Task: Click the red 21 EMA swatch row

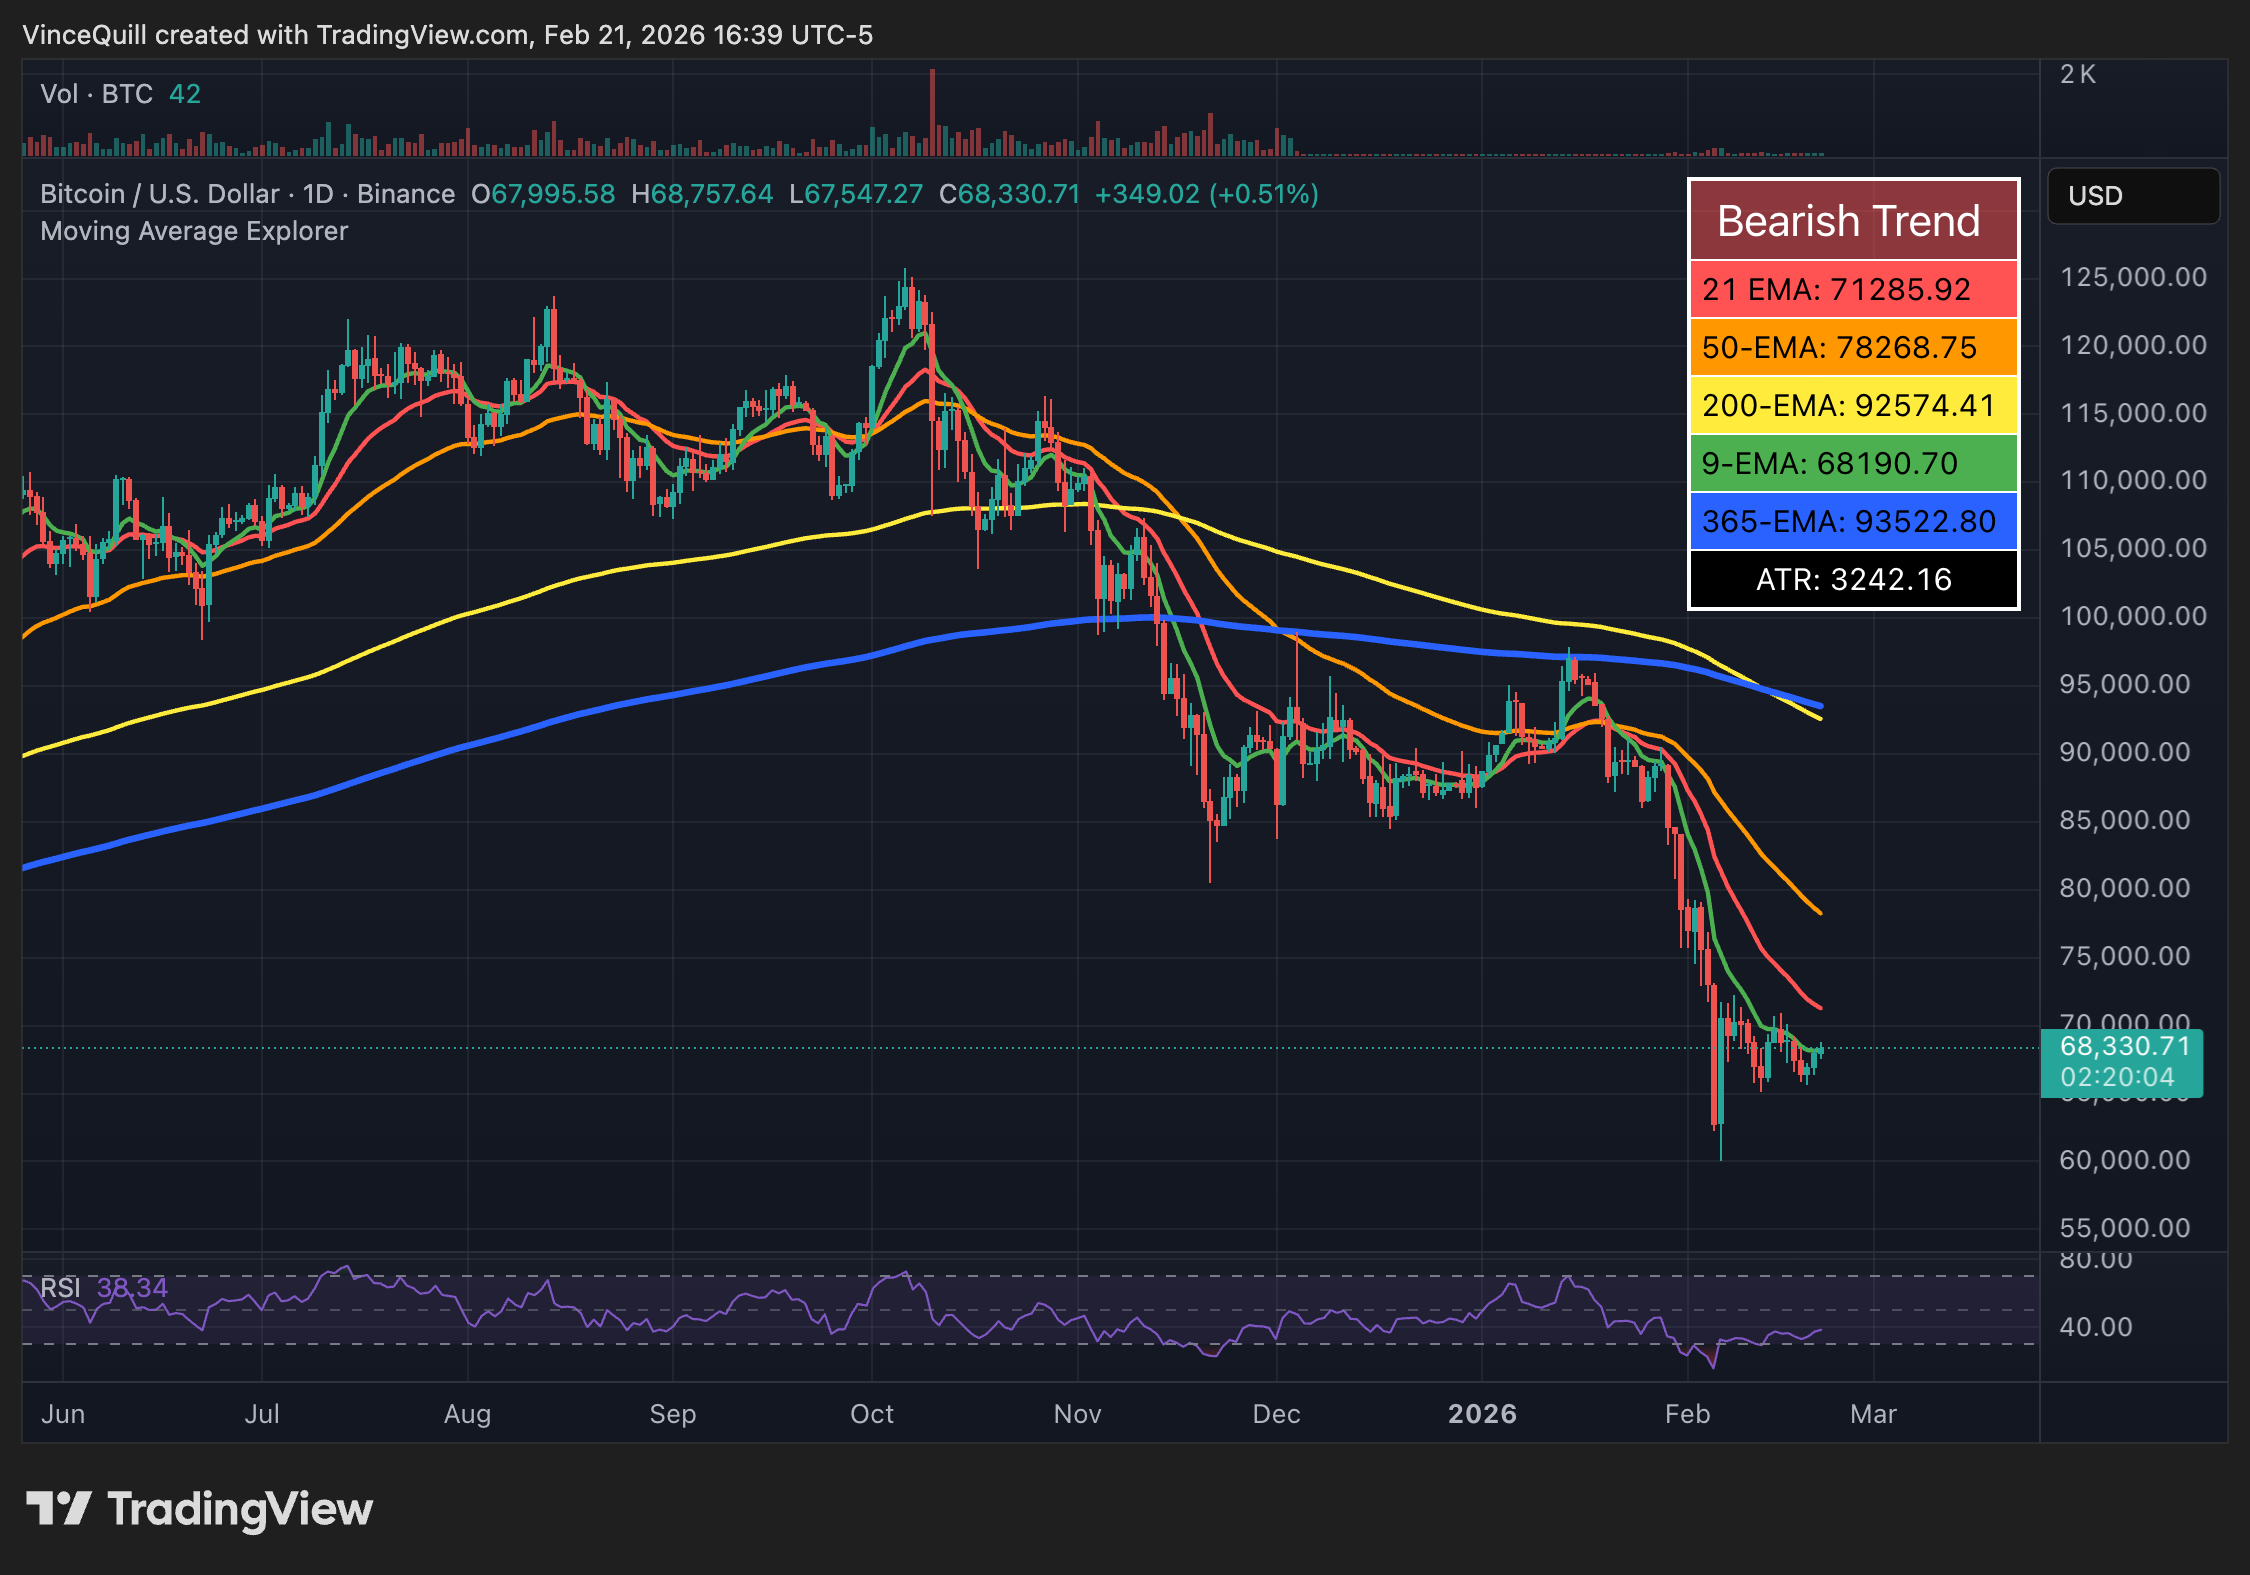Action: 1851,290
